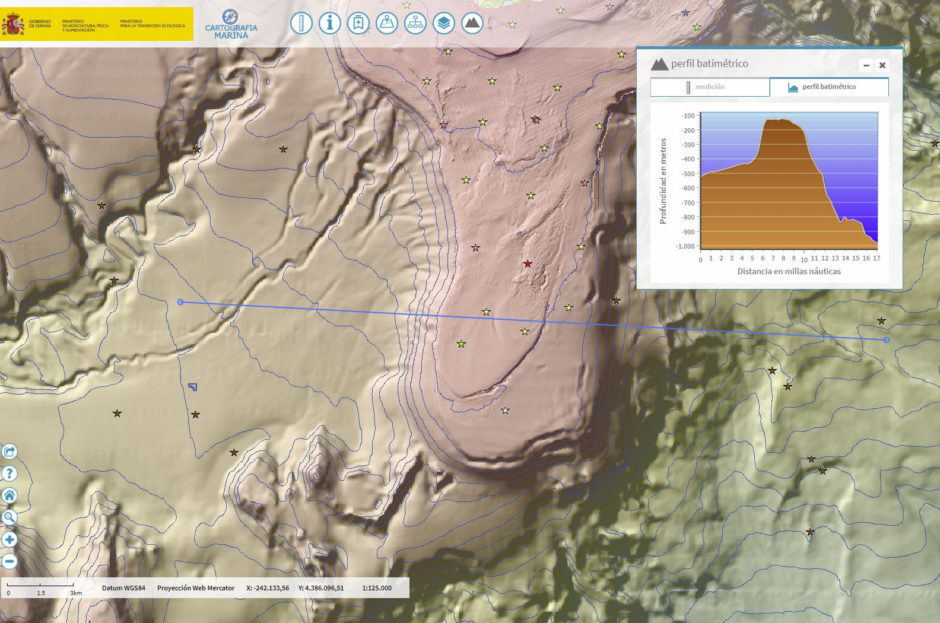
Task: Switch to the medición tab
Action: [709, 87]
